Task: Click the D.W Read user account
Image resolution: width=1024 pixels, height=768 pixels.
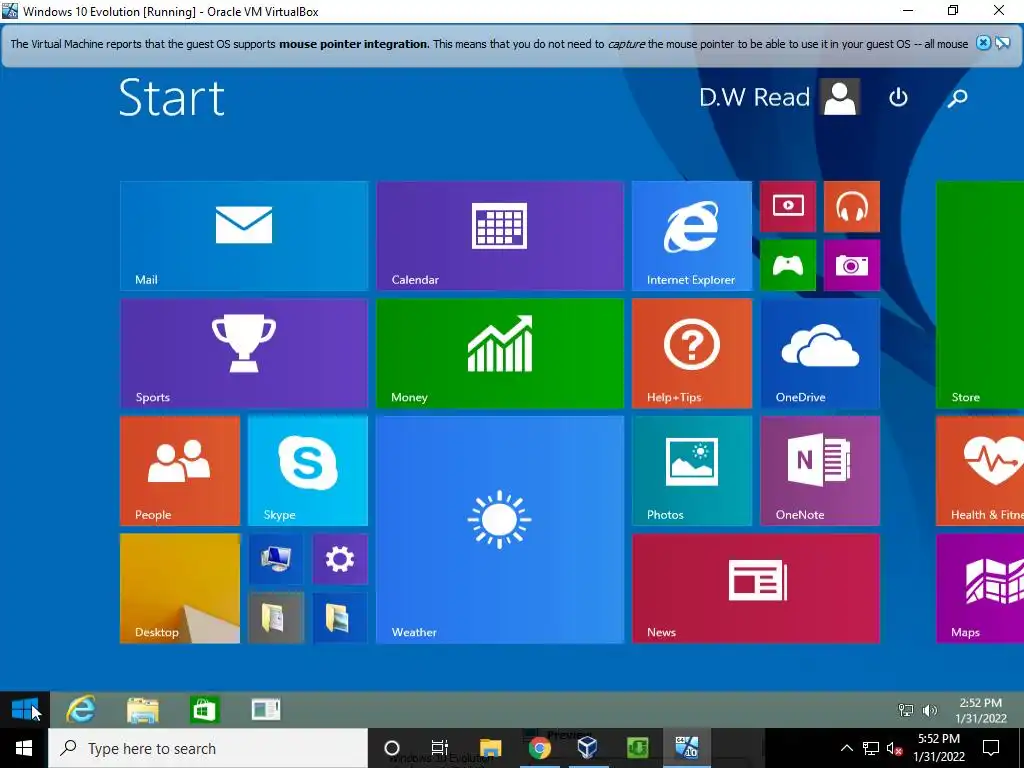Action: point(779,97)
